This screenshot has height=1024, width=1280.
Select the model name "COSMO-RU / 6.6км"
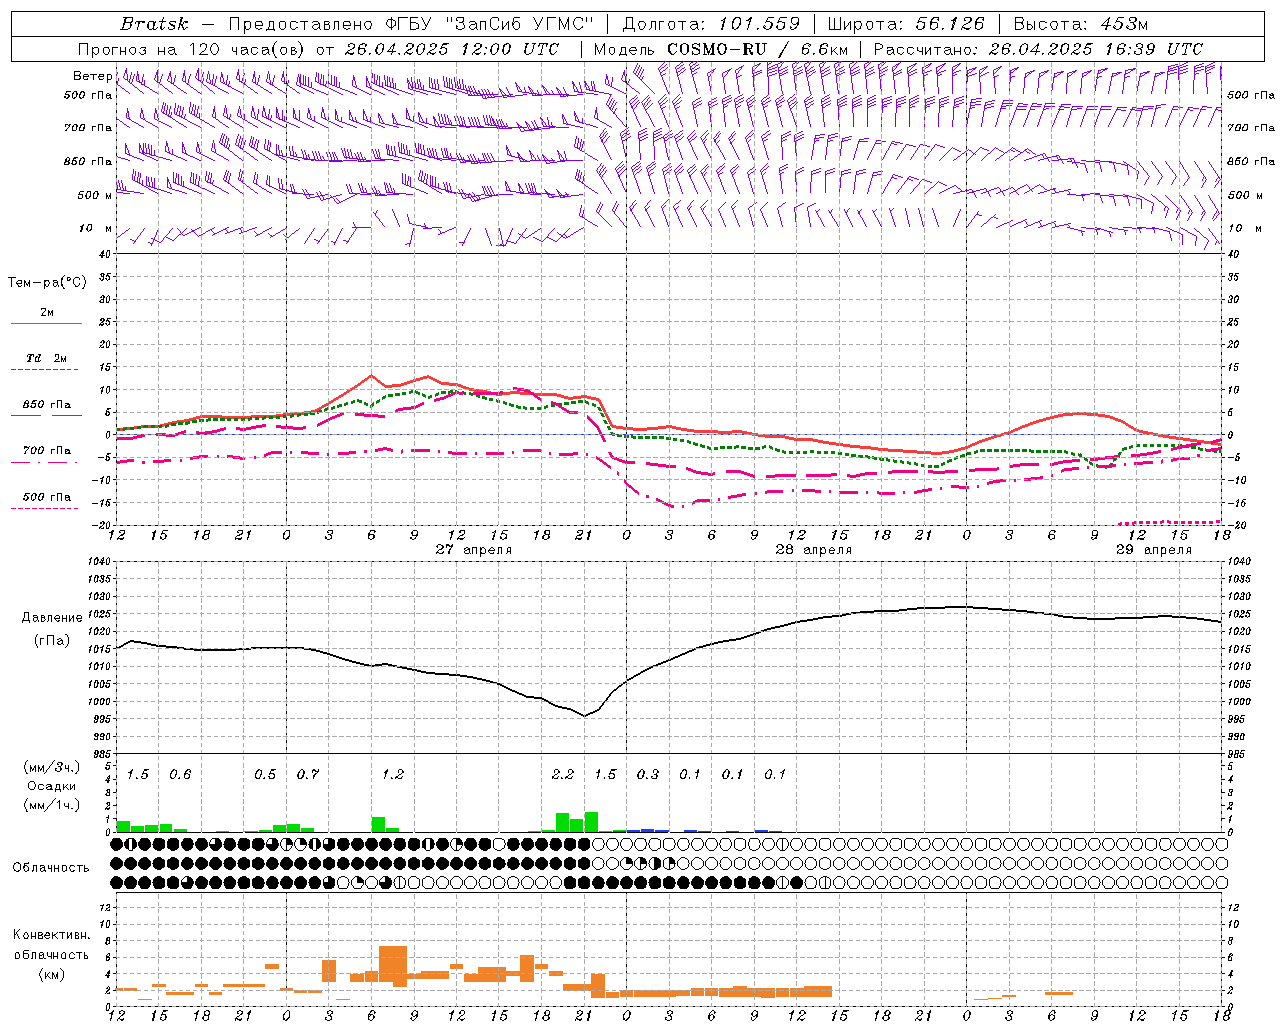pos(758,49)
